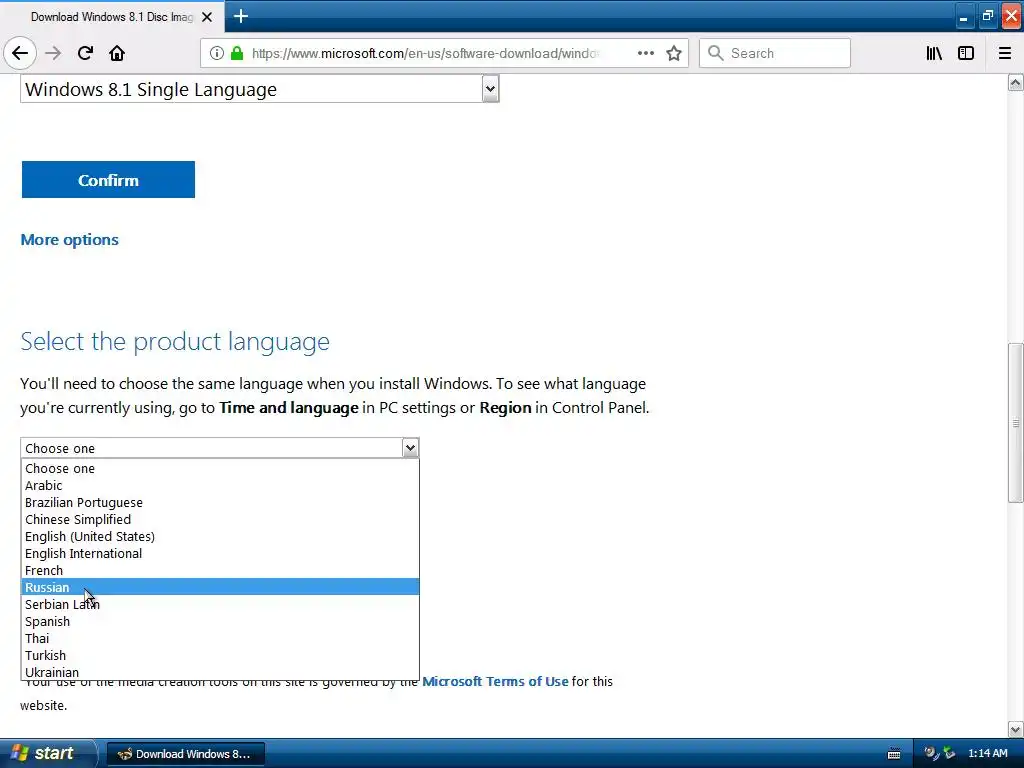This screenshot has height=768, width=1024.
Task: Bookmark this page with the star
Action: (674, 54)
